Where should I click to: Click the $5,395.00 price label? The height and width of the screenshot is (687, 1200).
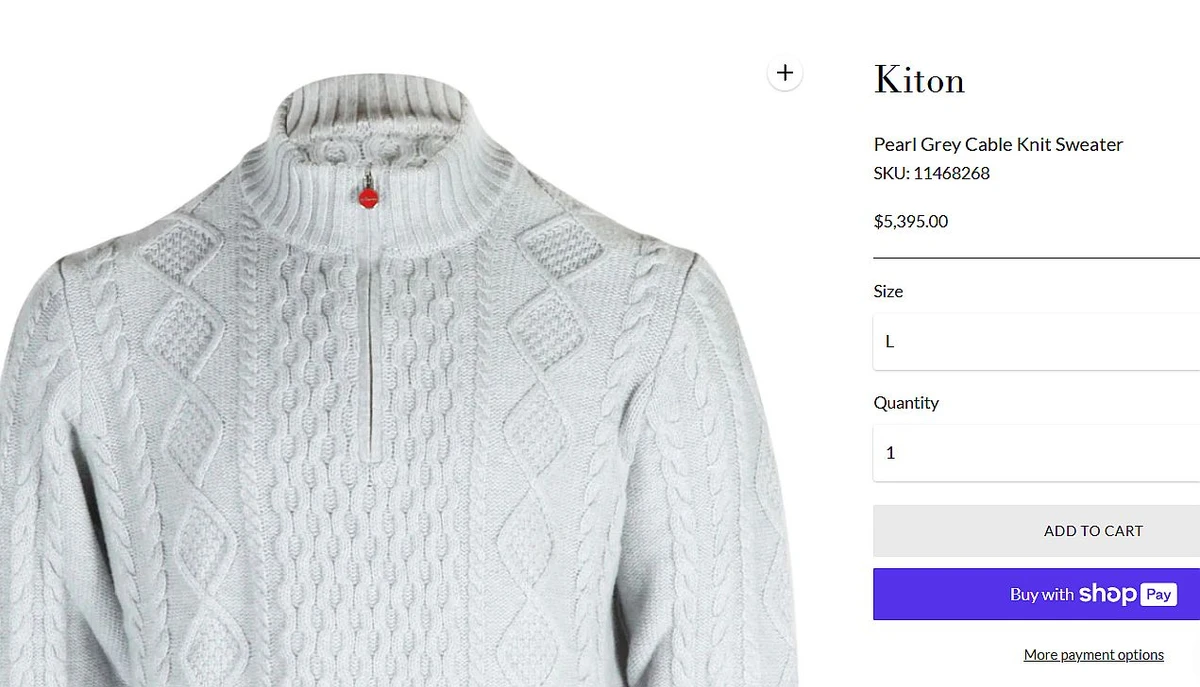click(910, 221)
